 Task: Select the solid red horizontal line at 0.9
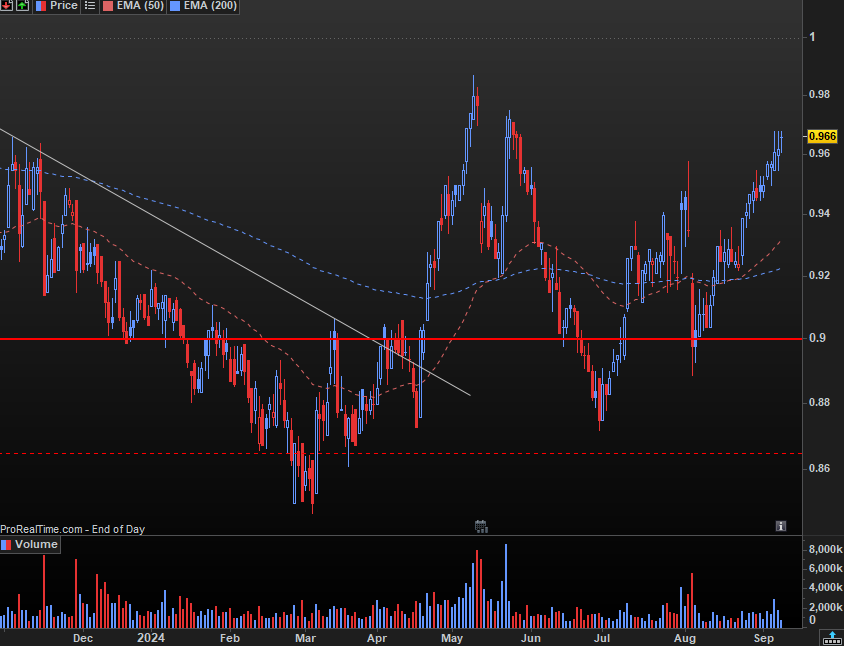401,339
